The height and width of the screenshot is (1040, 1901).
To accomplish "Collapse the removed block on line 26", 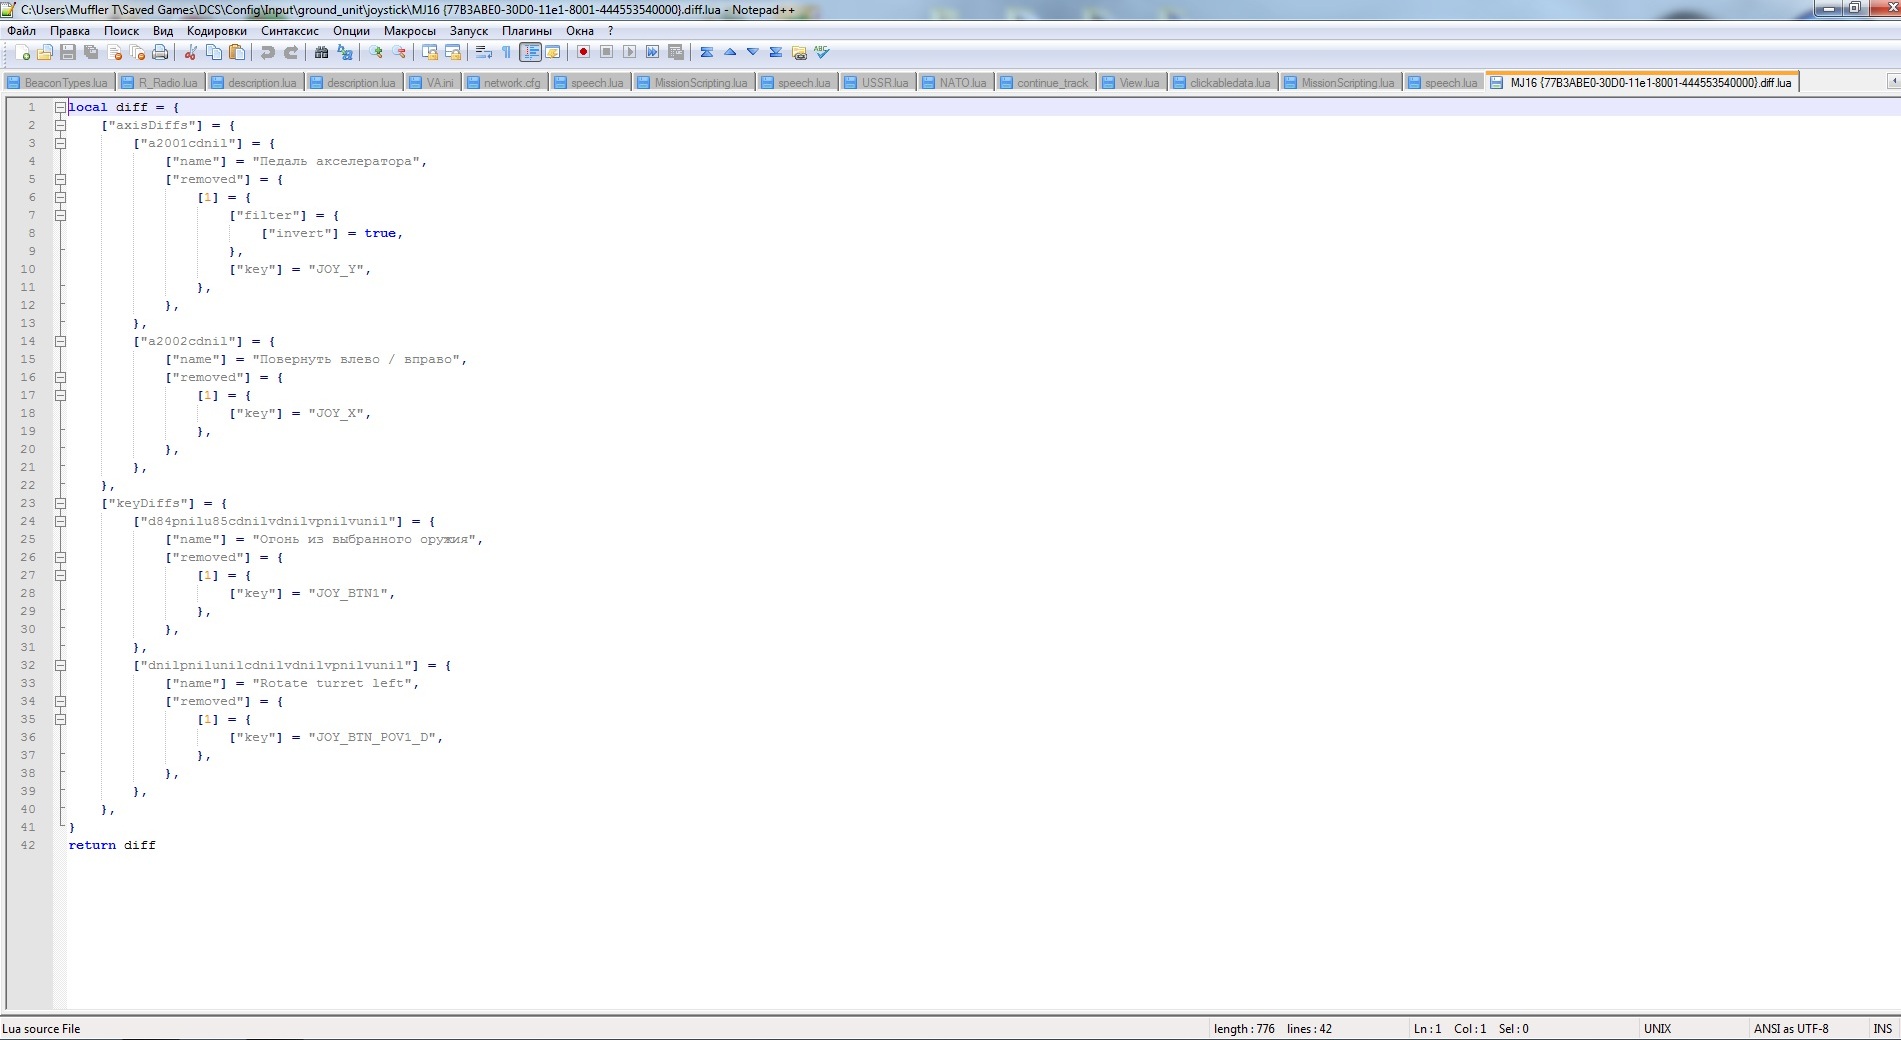I will 60,557.
